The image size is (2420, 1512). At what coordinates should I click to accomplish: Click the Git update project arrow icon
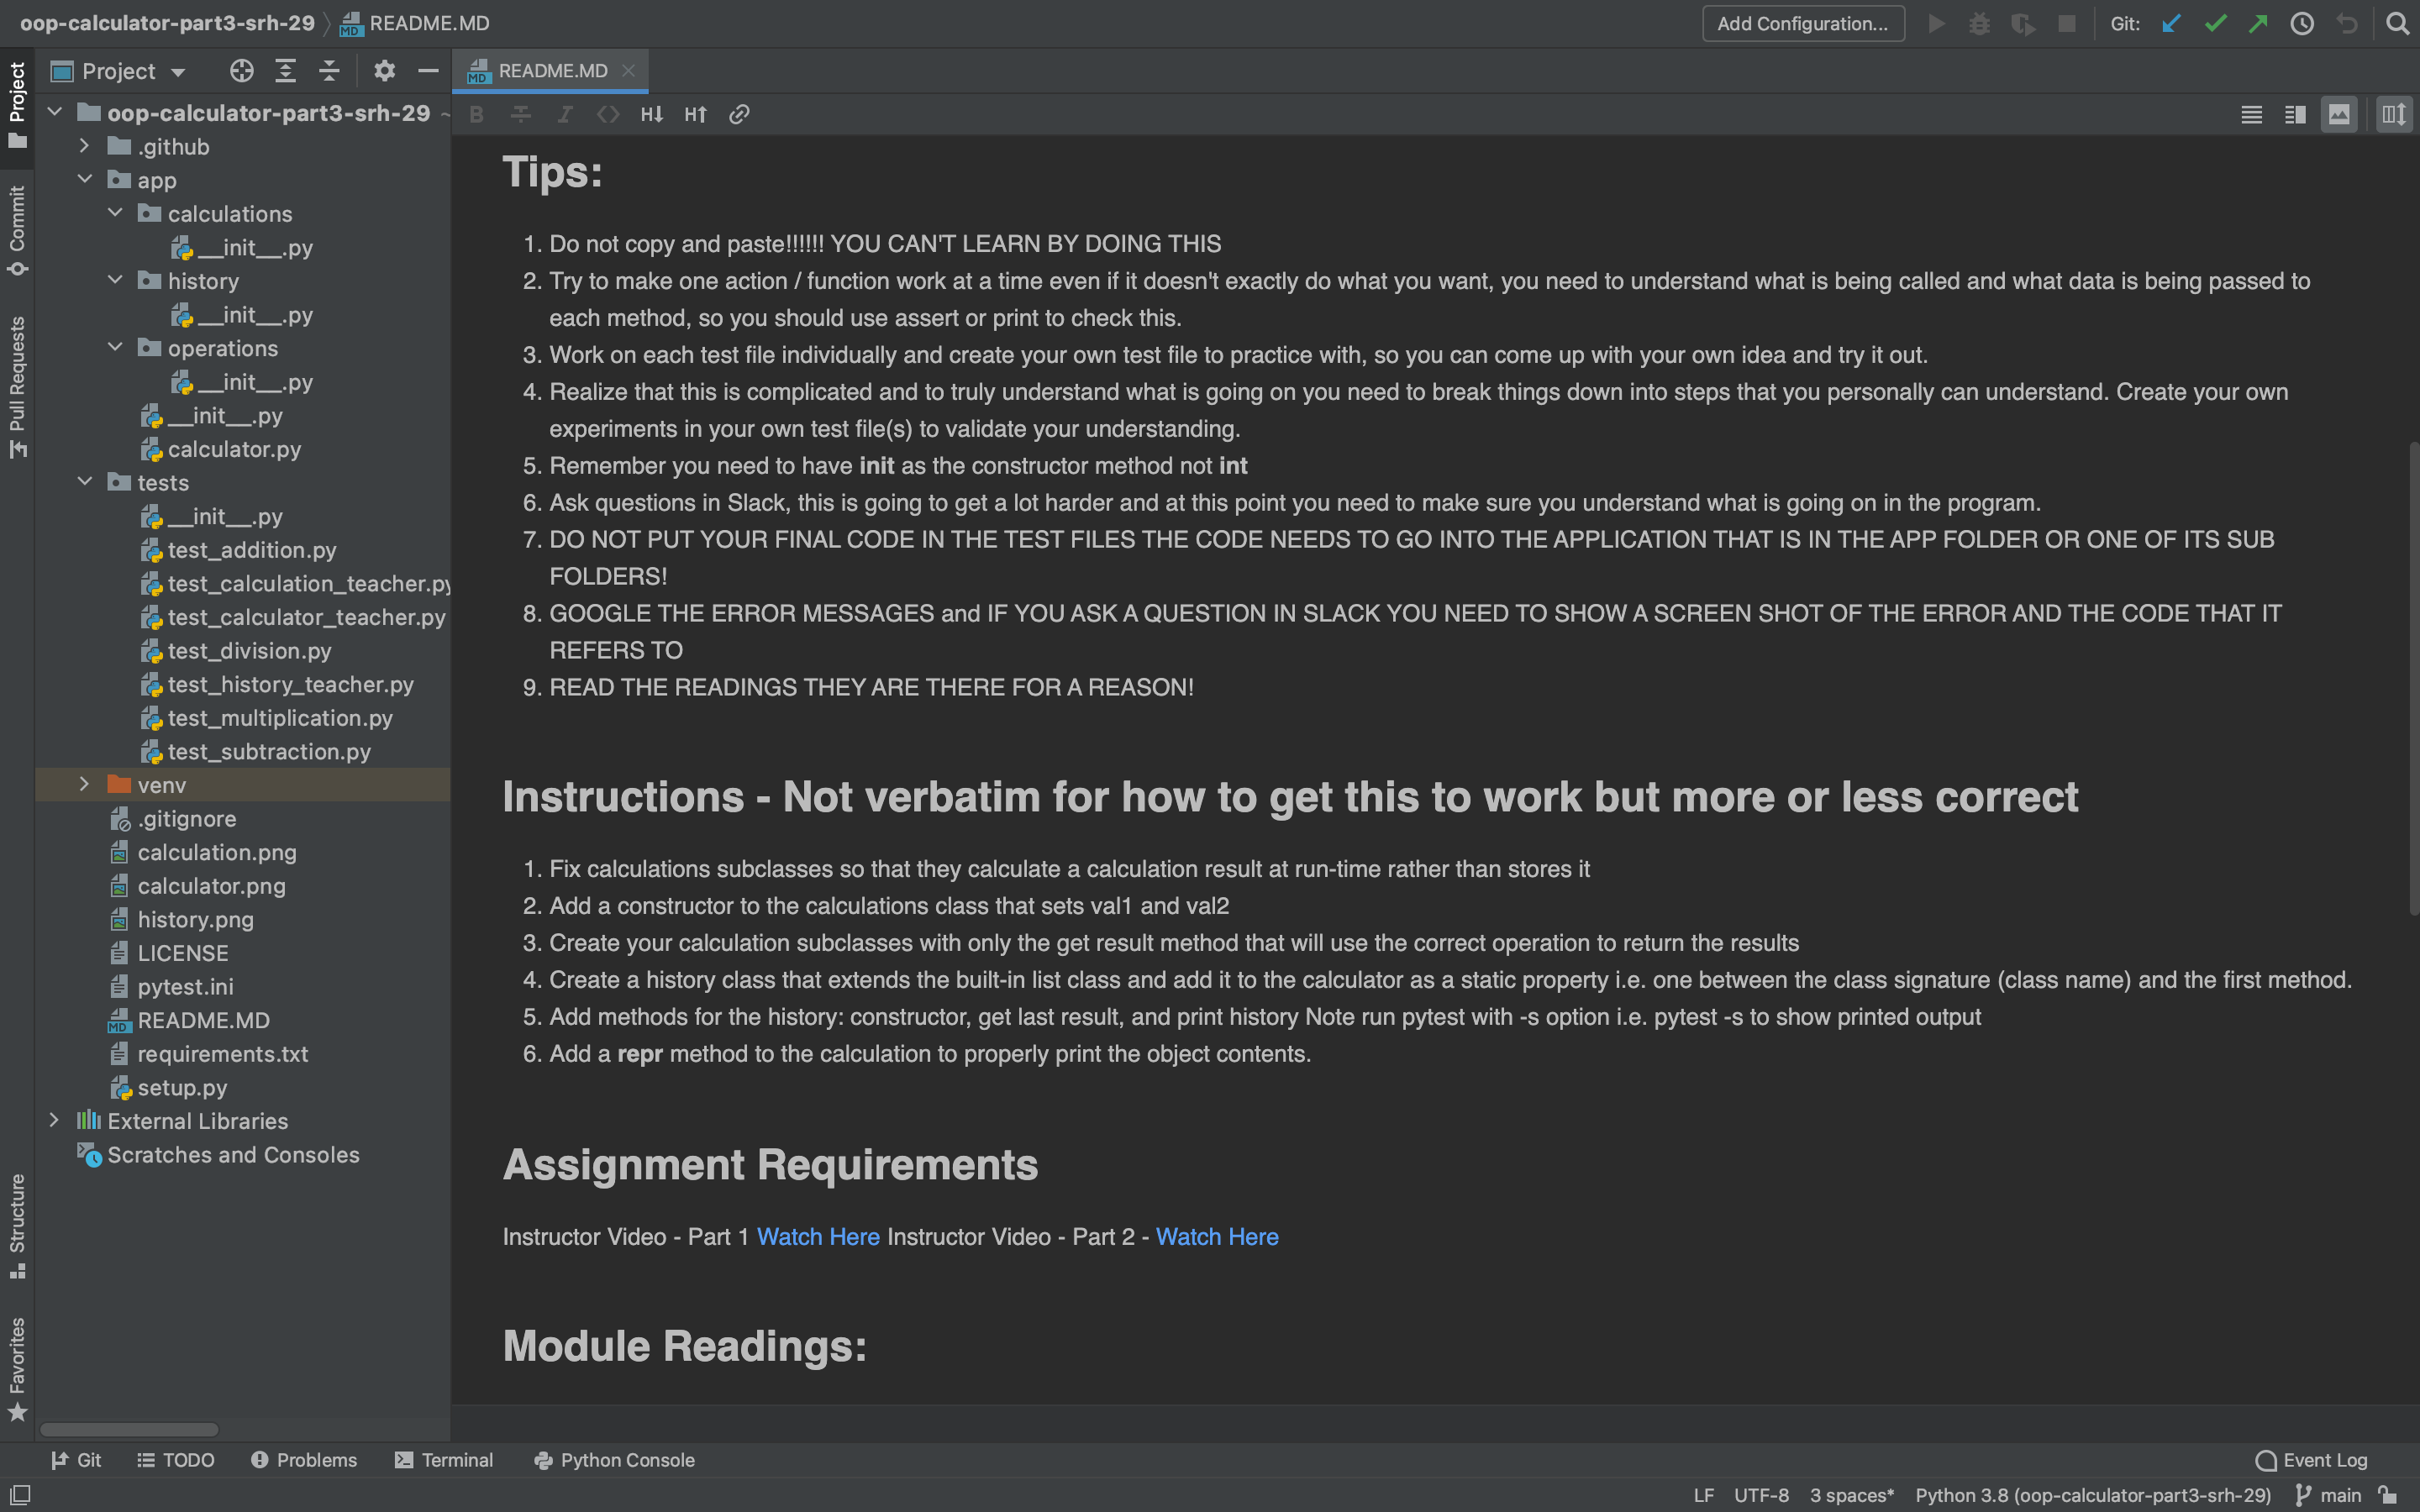[x=2171, y=23]
